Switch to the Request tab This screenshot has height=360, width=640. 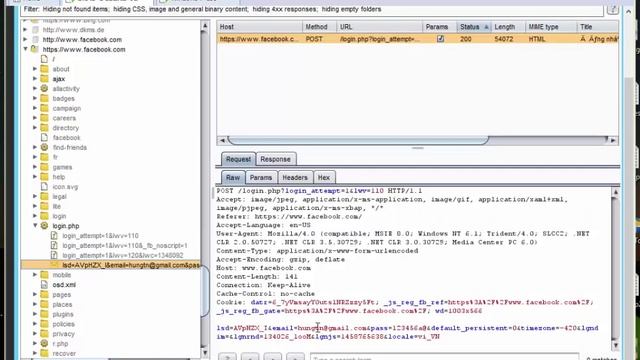coord(238,159)
